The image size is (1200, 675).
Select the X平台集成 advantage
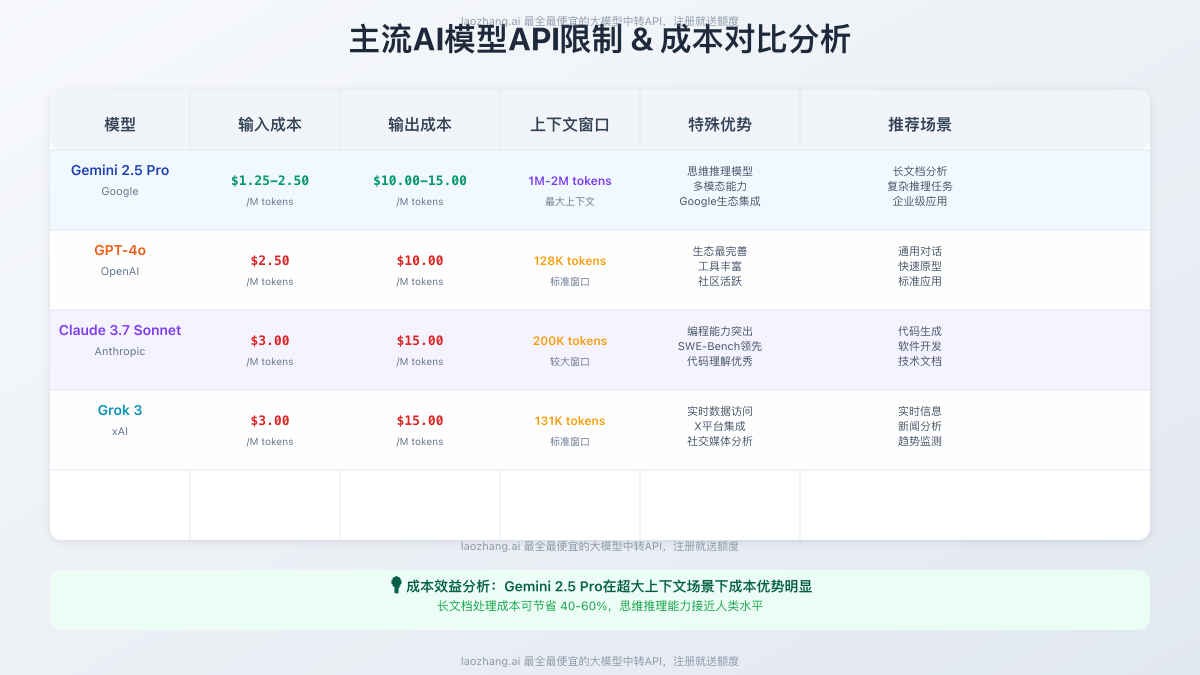click(720, 426)
